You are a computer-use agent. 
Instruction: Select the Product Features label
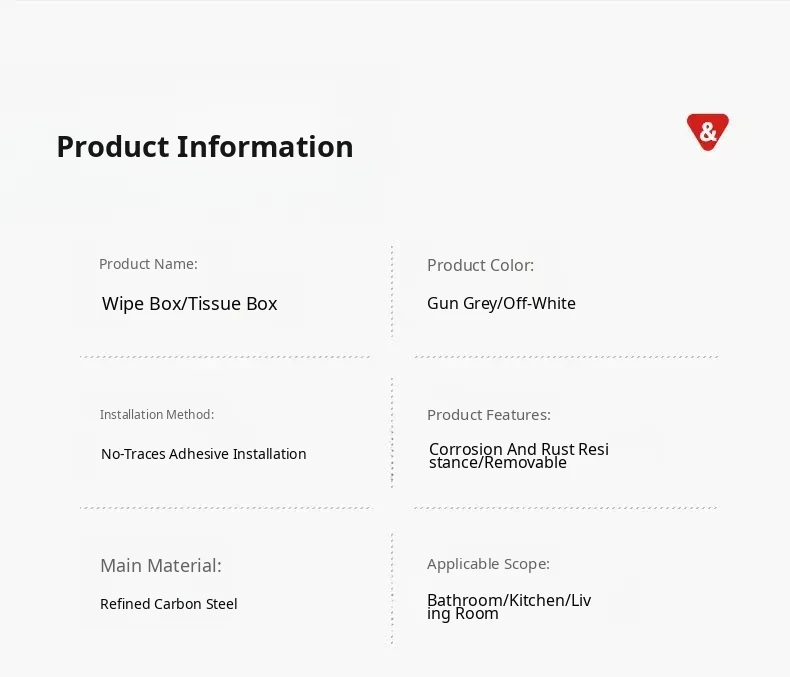[489, 414]
